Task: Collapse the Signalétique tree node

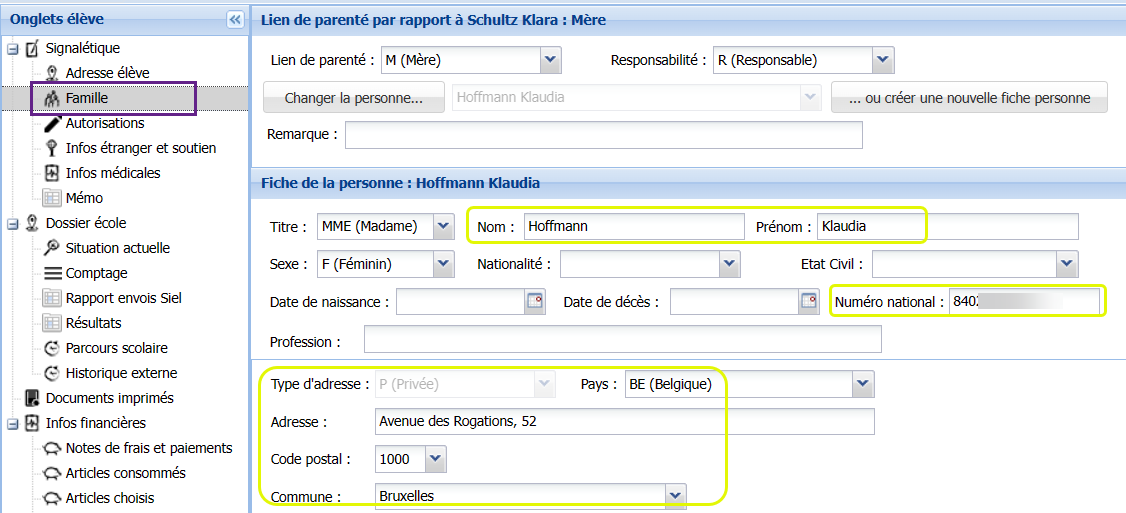Action: (13, 49)
